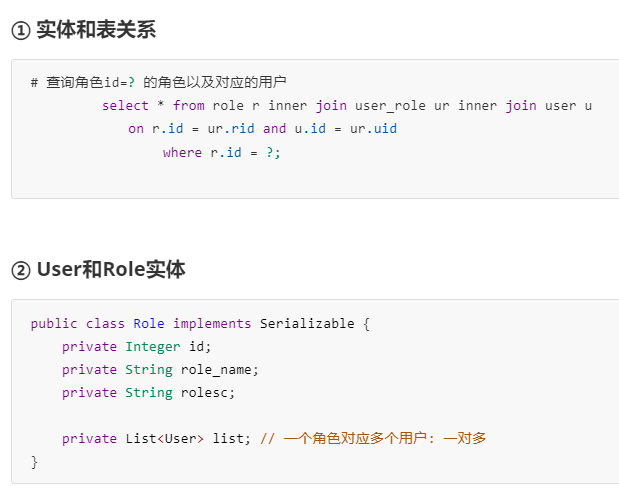Click 'user_role' table name in query
This screenshot has width=619, height=489.
pos(390,106)
